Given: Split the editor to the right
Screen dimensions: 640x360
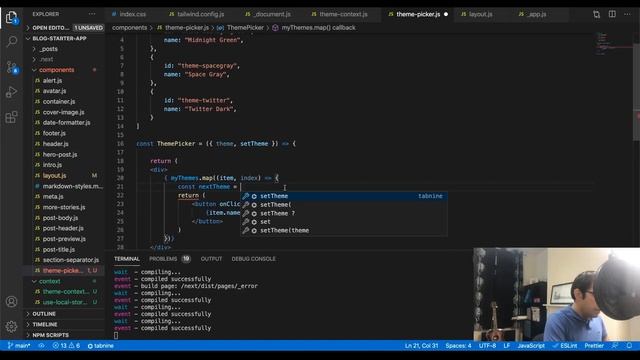Looking at the screenshot, I should pos(612,14).
